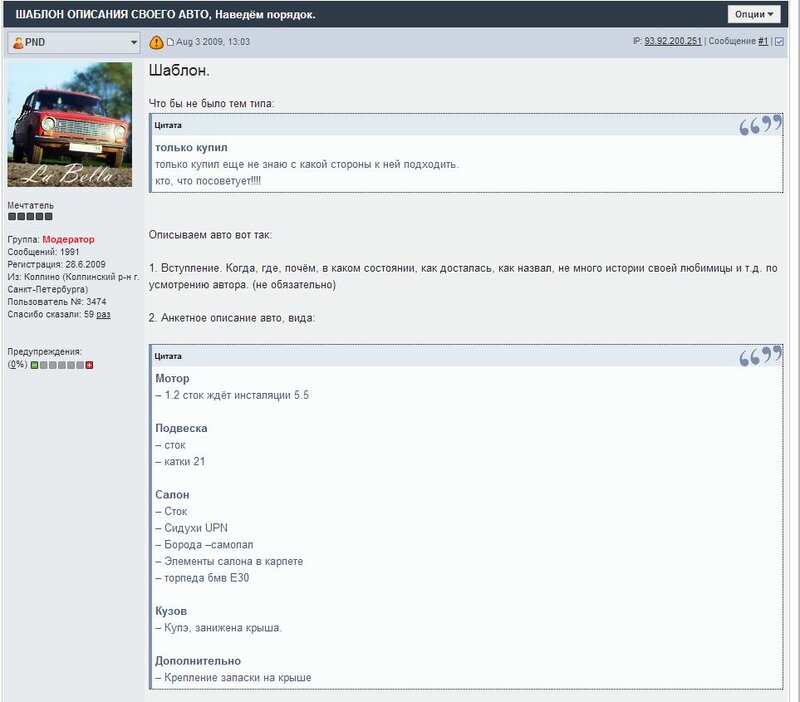This screenshot has width=800, height=702.
Task: Click the grey warning level bar
Action: (62, 365)
